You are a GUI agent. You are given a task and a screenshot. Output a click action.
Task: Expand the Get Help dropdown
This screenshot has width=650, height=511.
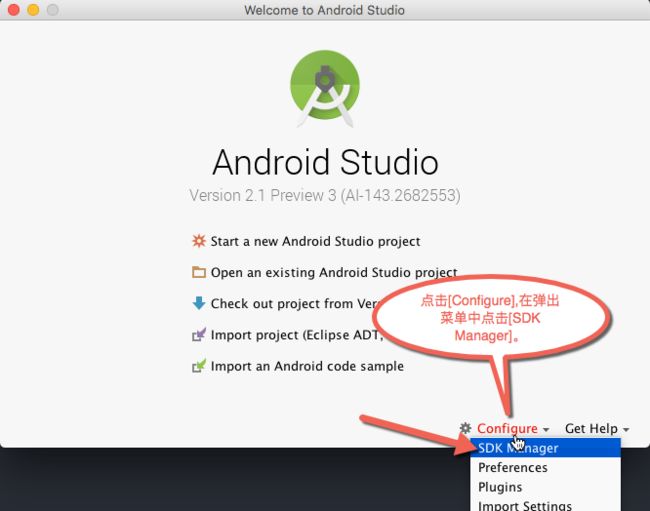tap(597, 429)
